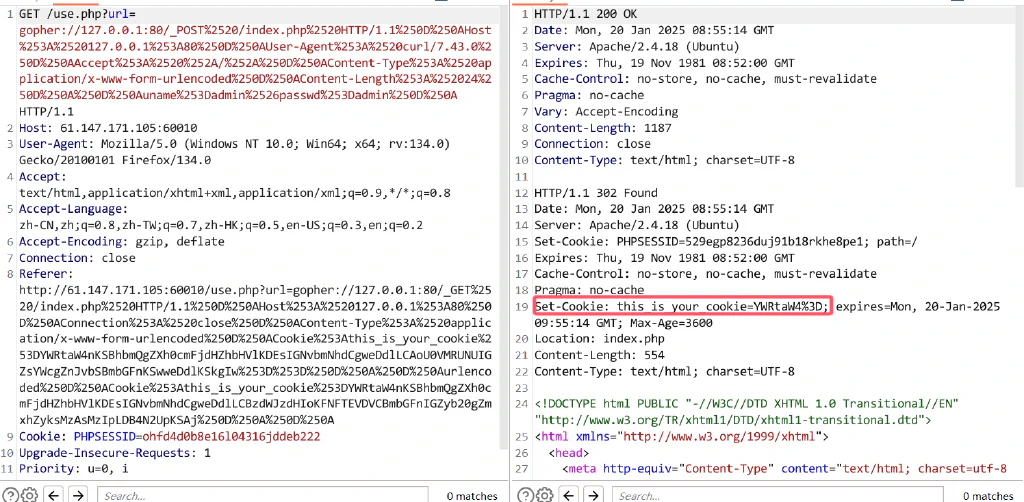Click "Connection: close" on response line 9
Image resolution: width=1024 pixels, height=502 pixels.
point(592,144)
